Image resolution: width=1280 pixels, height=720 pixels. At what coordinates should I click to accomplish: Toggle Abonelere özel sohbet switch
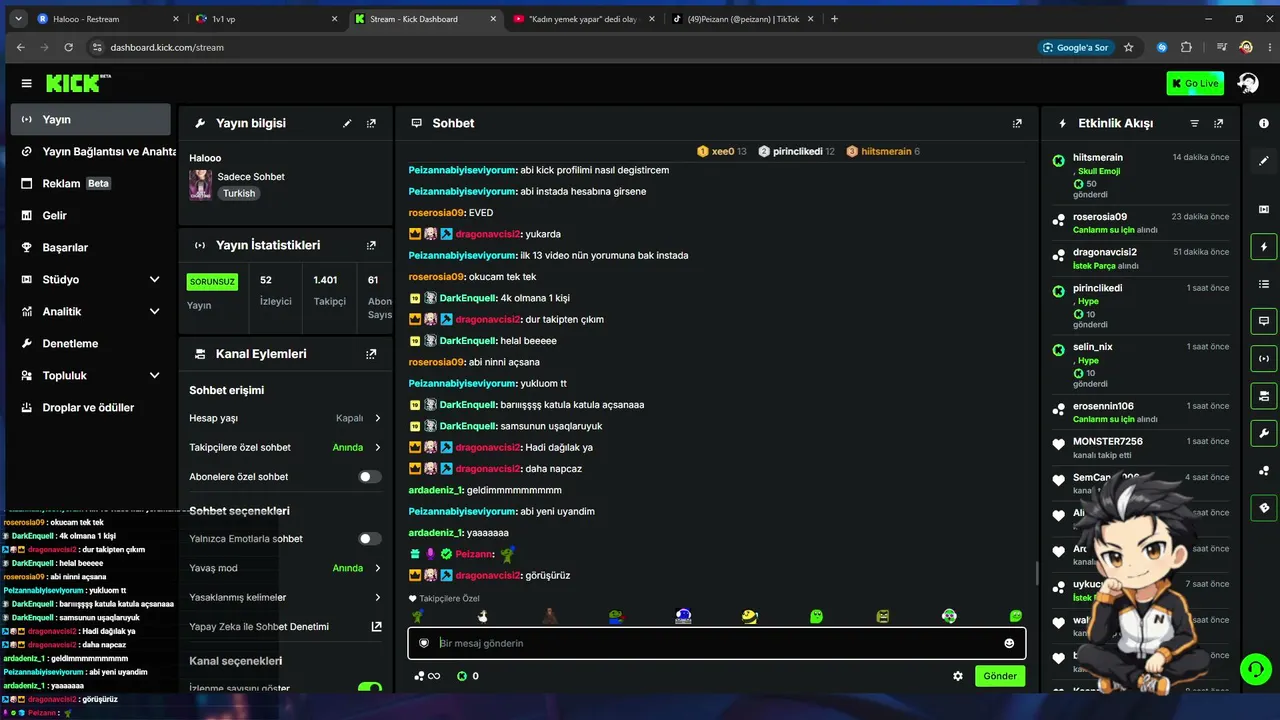pos(370,477)
